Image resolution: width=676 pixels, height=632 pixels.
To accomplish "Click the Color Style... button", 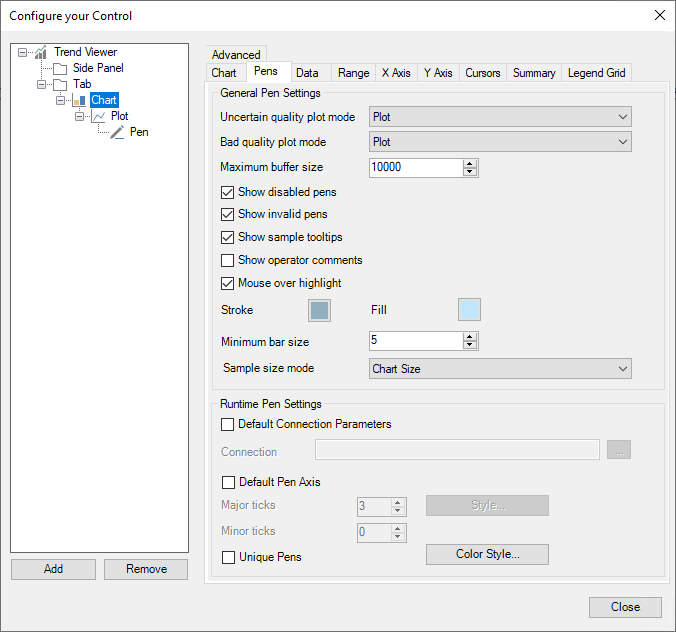I will tap(487, 554).
